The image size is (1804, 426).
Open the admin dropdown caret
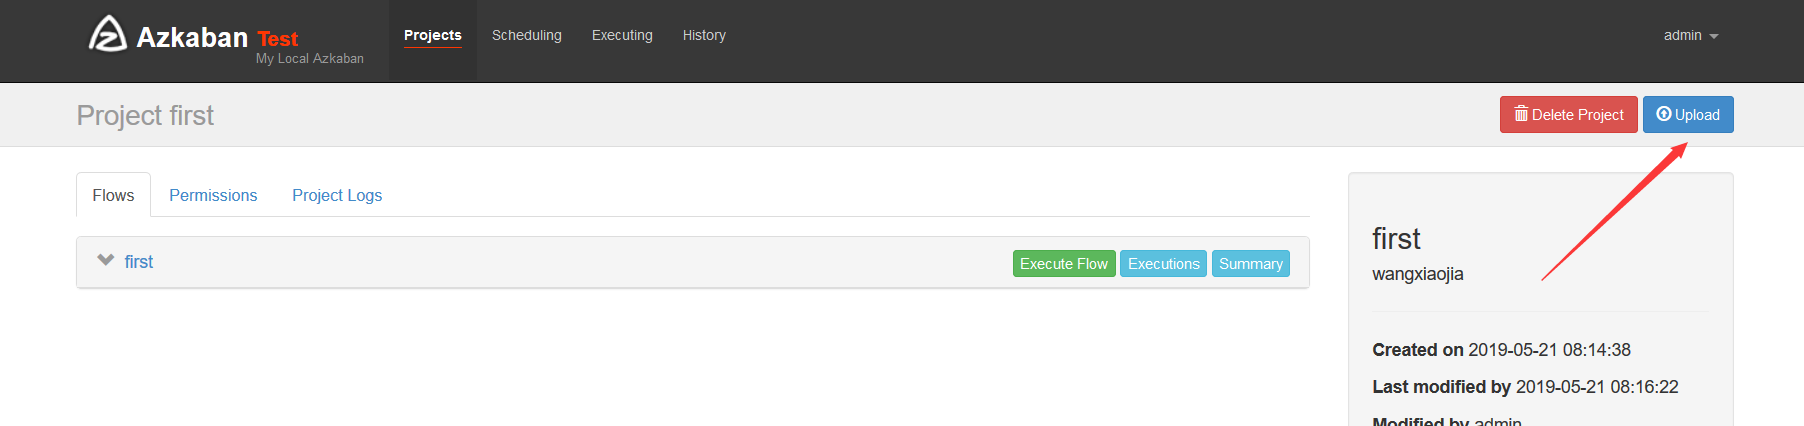point(1714,36)
